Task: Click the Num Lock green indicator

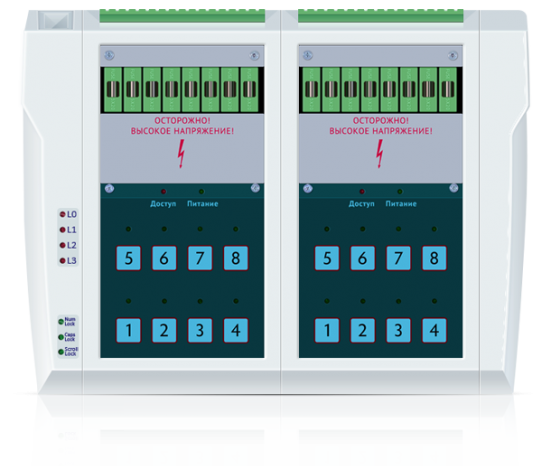Action: point(61,322)
